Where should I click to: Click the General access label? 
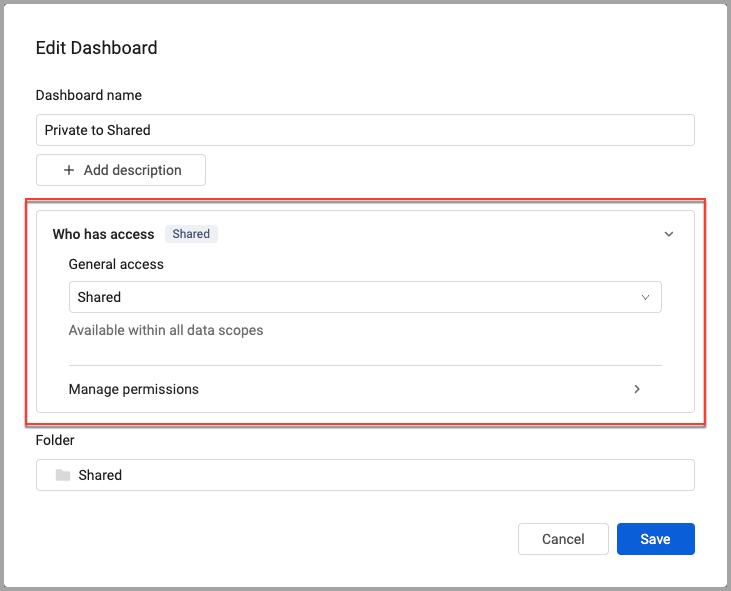[x=116, y=265]
